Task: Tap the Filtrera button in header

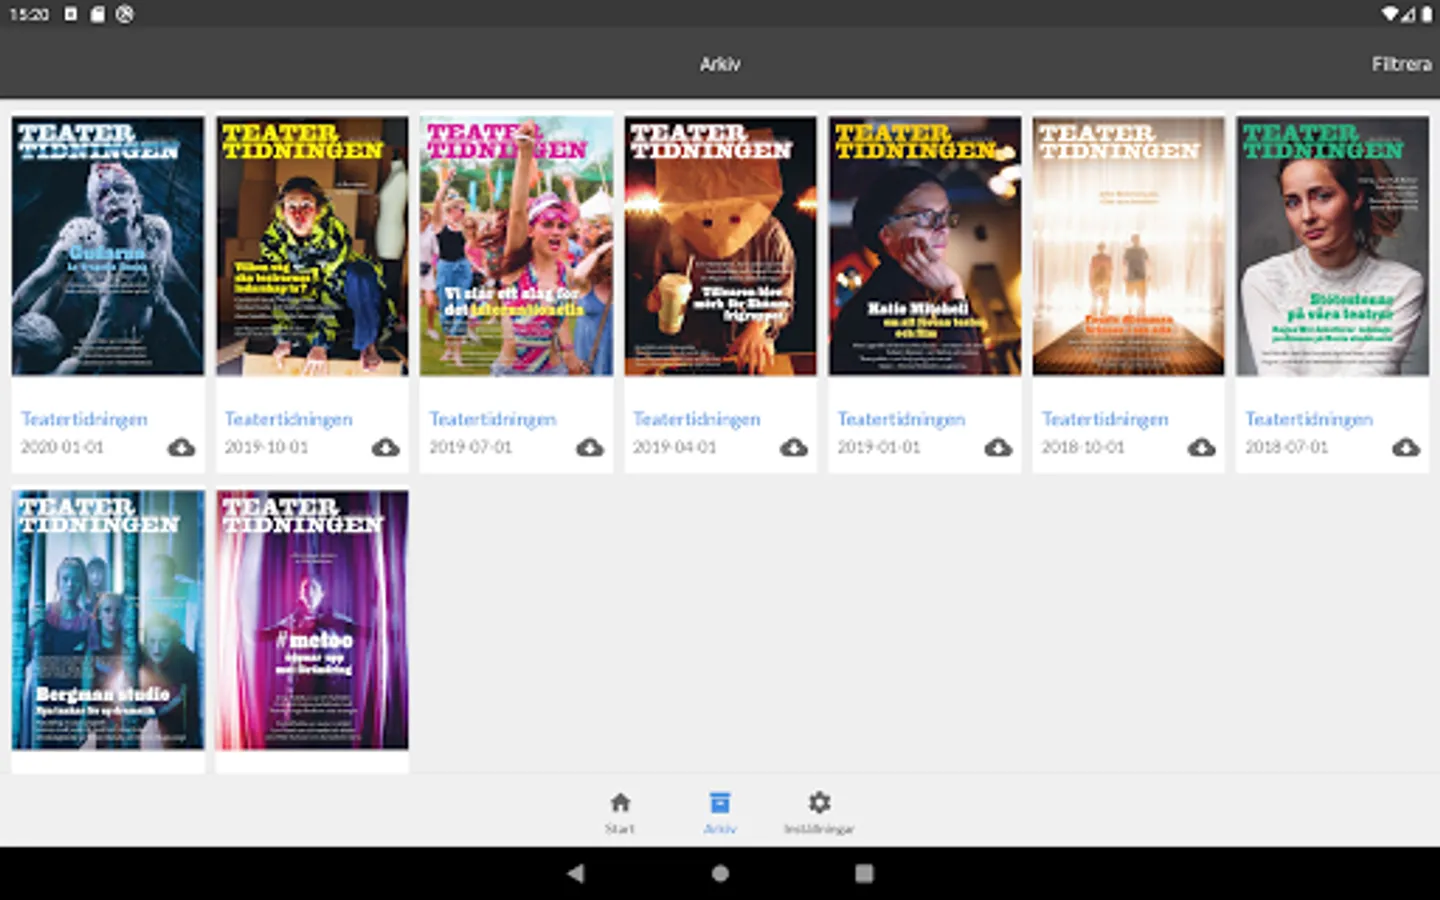Action: click(x=1401, y=64)
